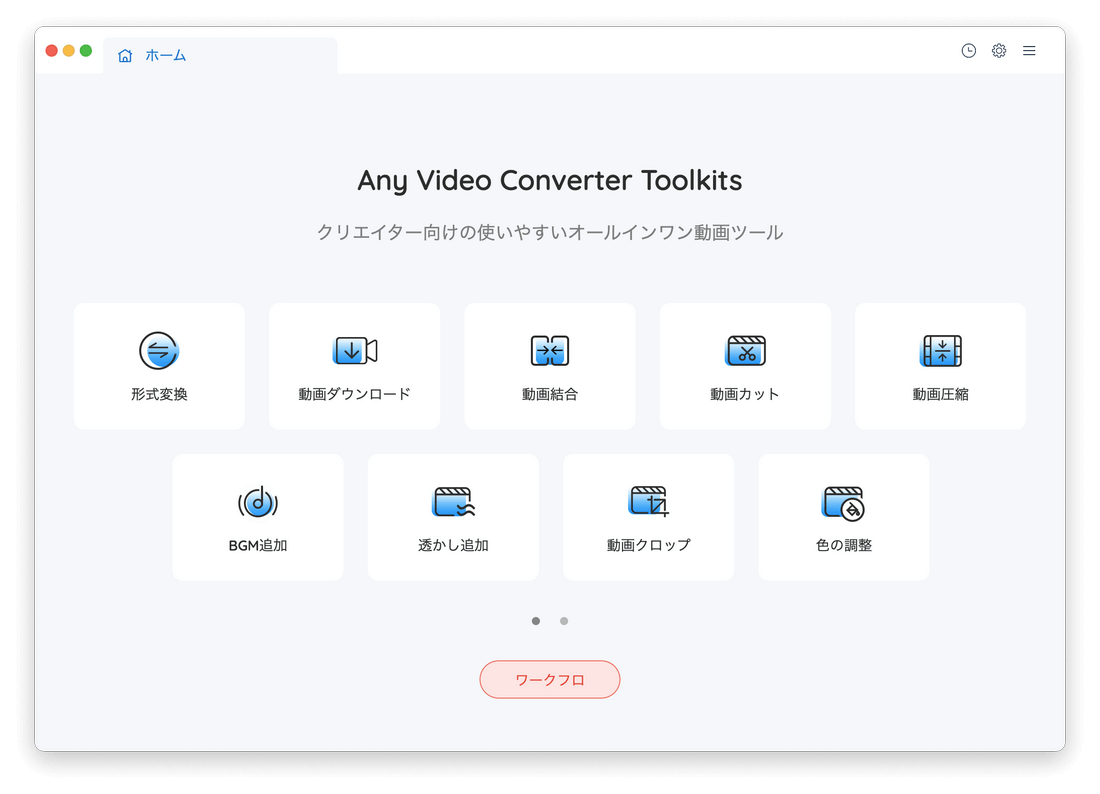Start the 動画クロップ video crop tool
Image resolution: width=1100 pixels, height=794 pixels.
coord(648,517)
